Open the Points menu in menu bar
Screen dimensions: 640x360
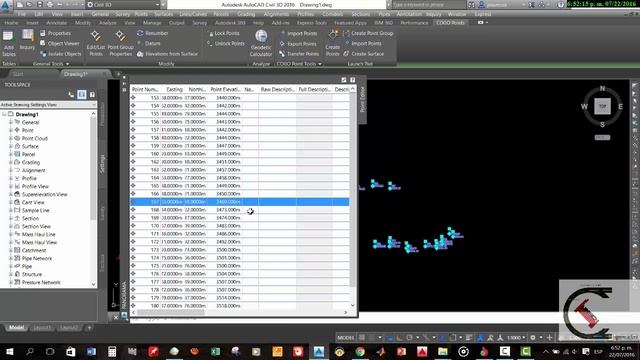click(x=141, y=14)
